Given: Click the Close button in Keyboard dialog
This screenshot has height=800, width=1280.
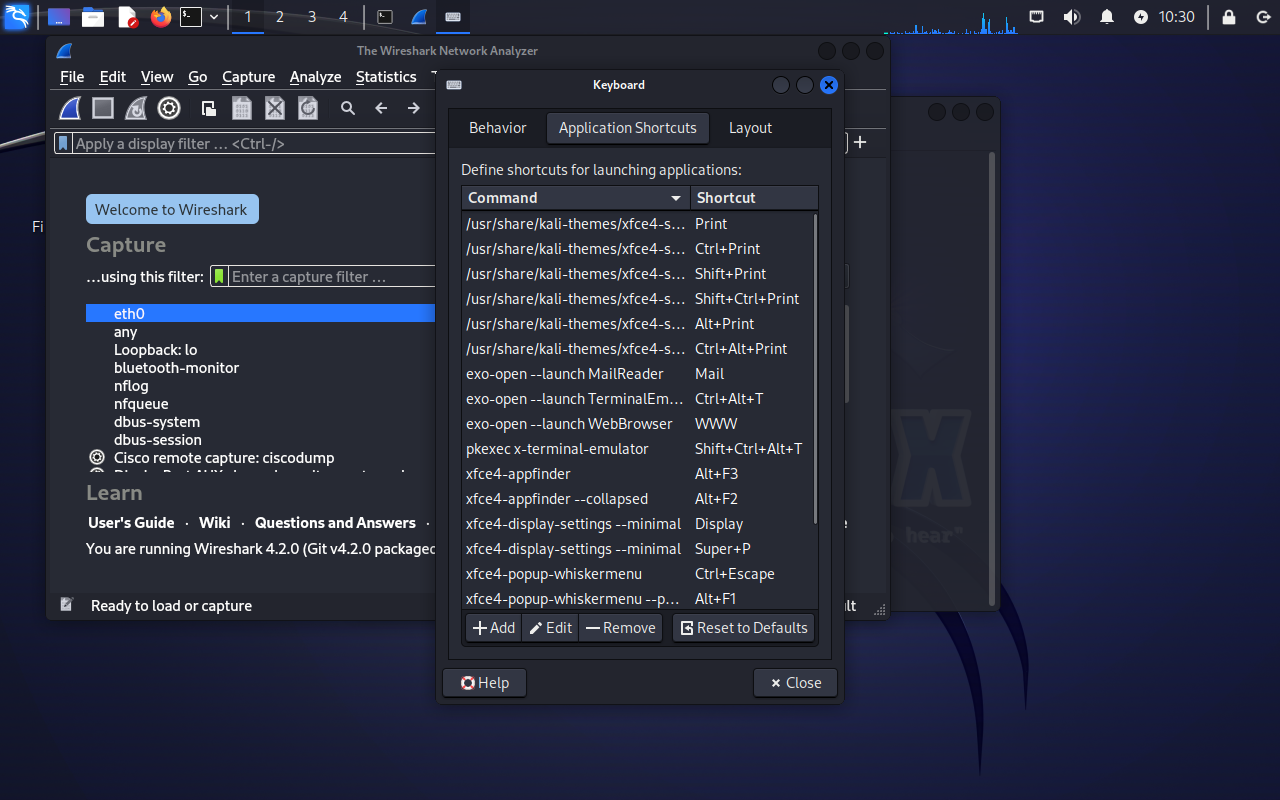Looking at the screenshot, I should [795, 683].
